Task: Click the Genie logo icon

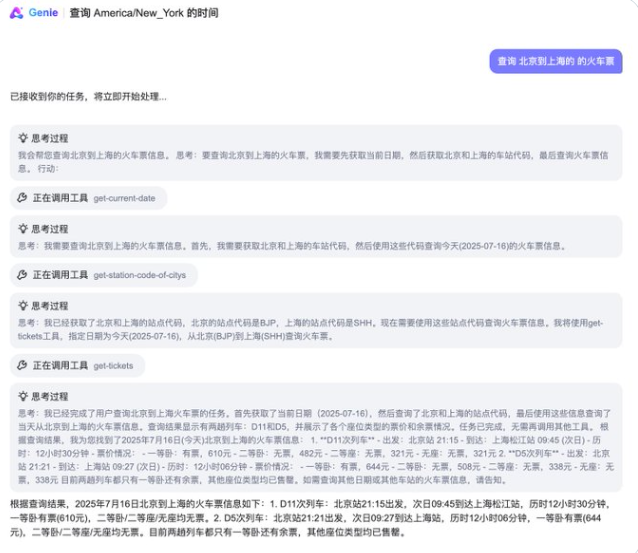Action: tap(15, 13)
